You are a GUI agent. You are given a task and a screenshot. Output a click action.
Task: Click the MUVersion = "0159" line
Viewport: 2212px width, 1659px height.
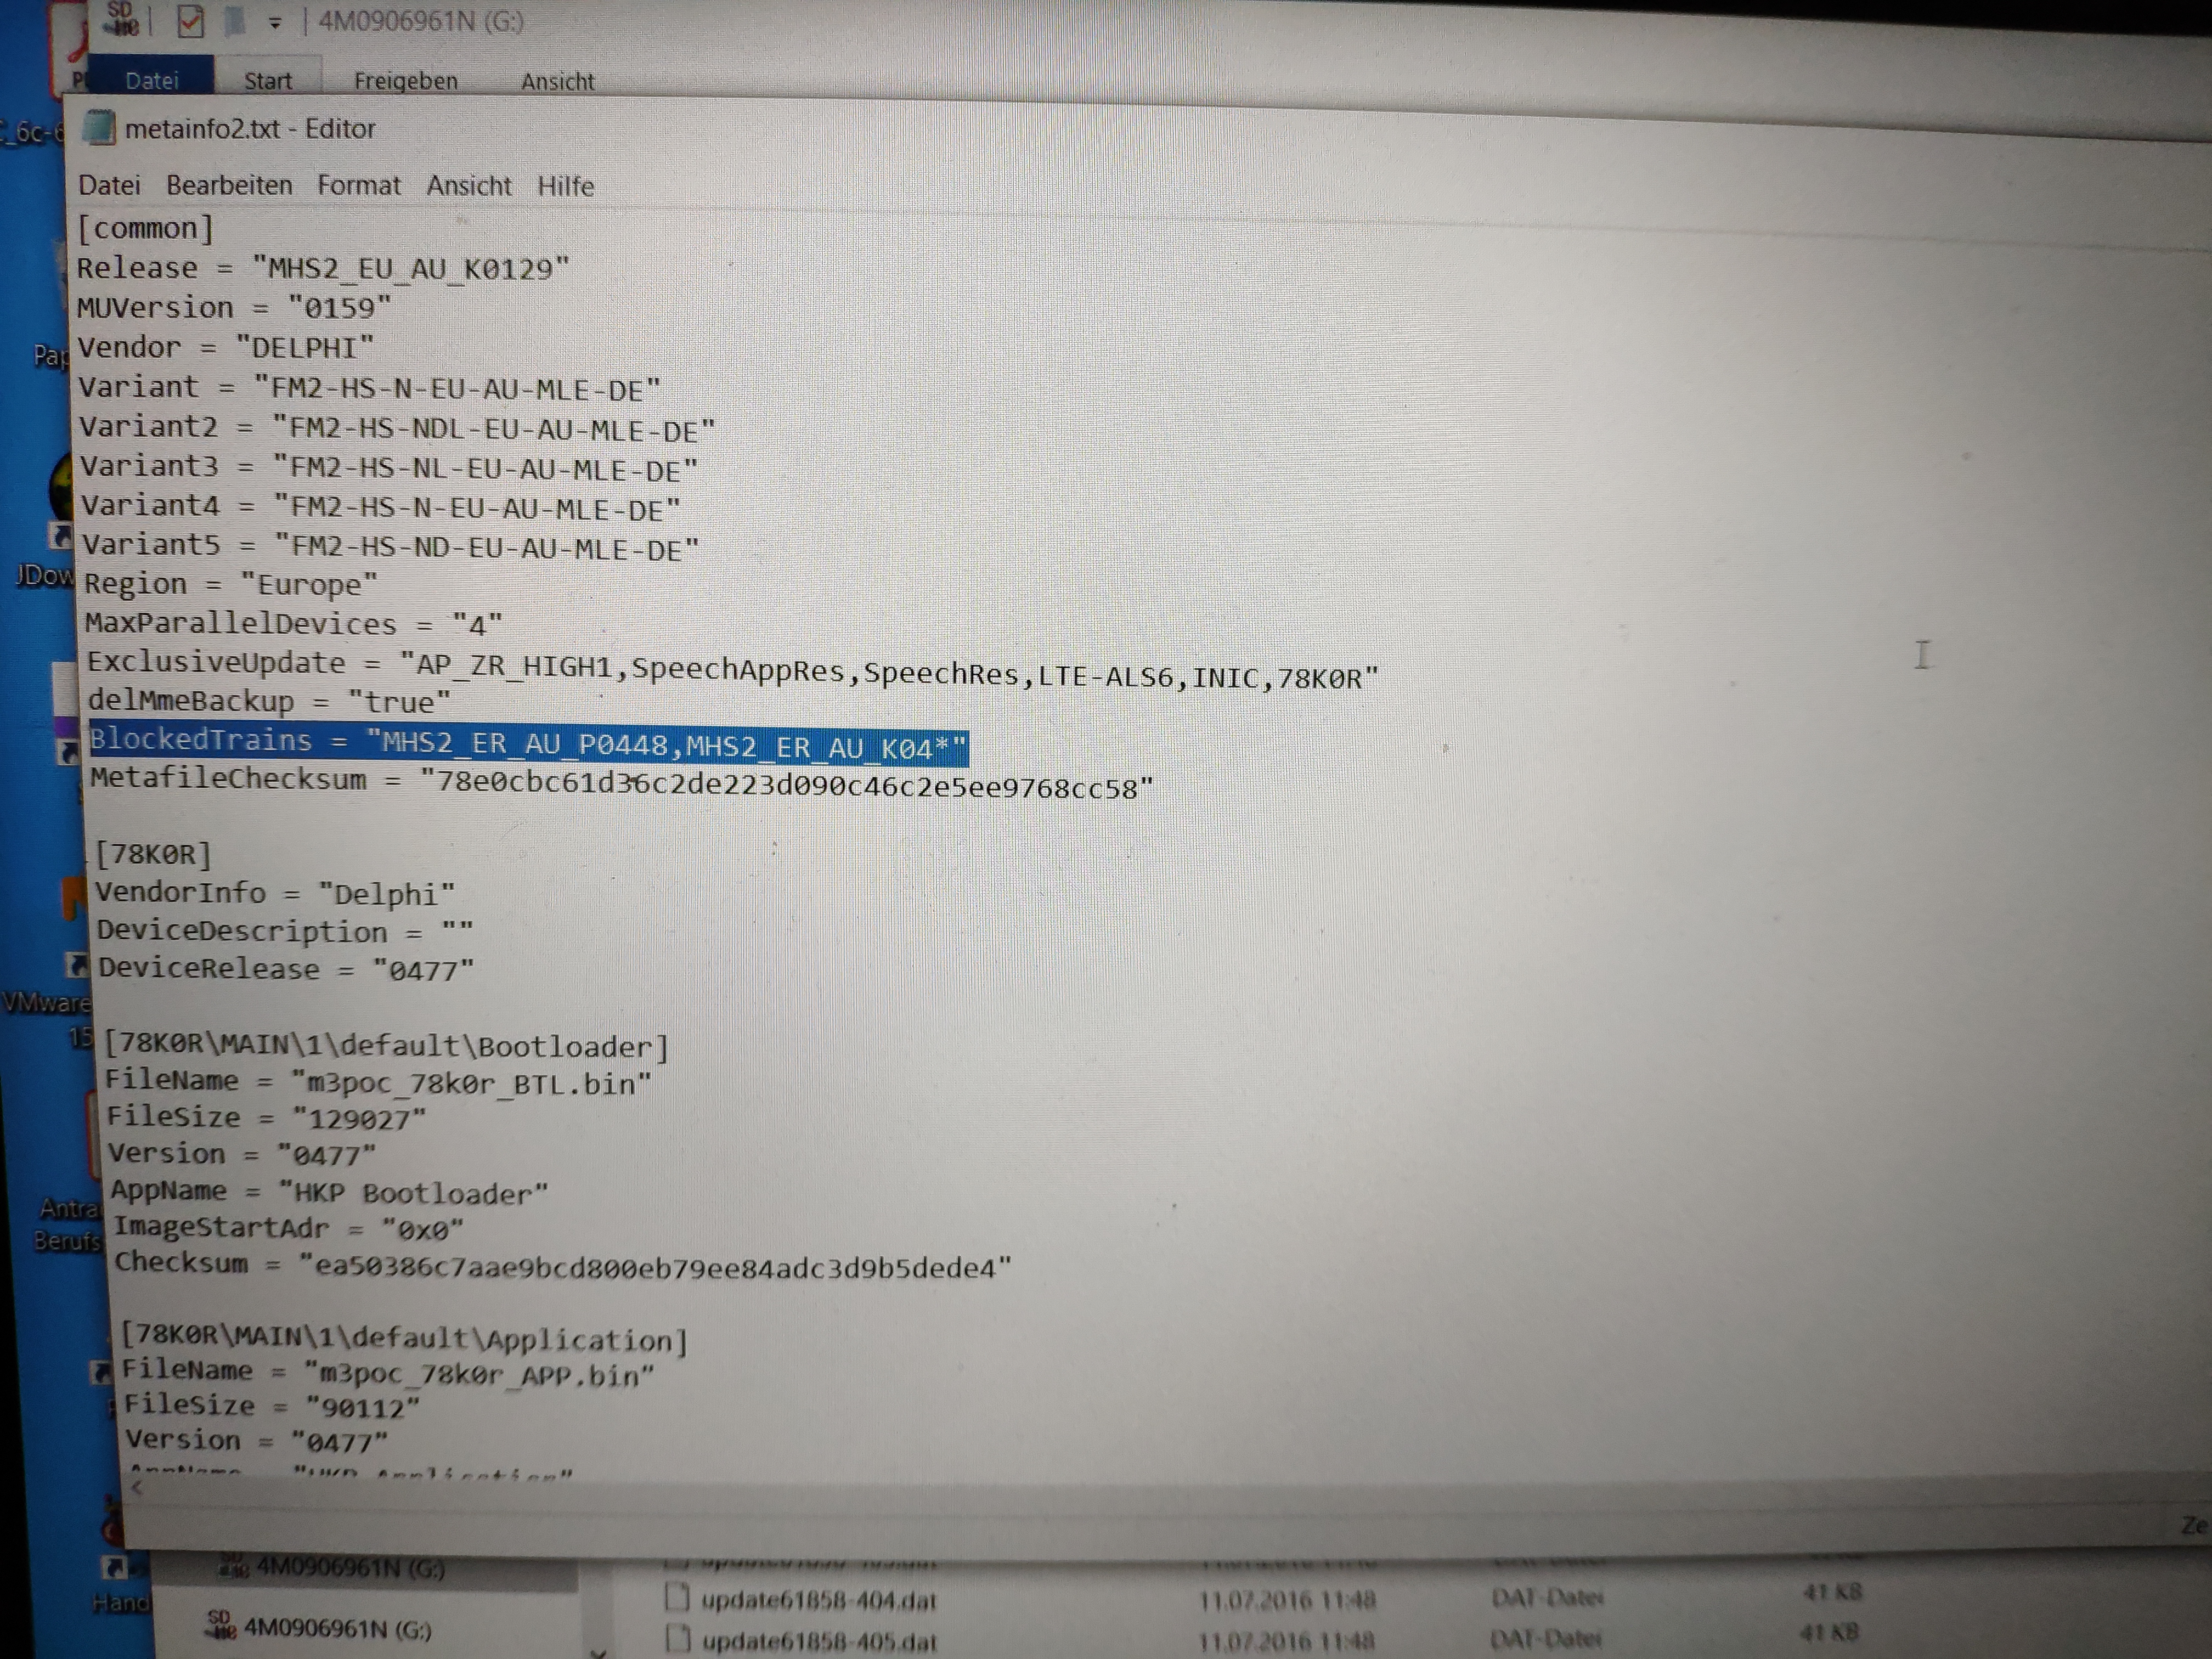[234, 307]
